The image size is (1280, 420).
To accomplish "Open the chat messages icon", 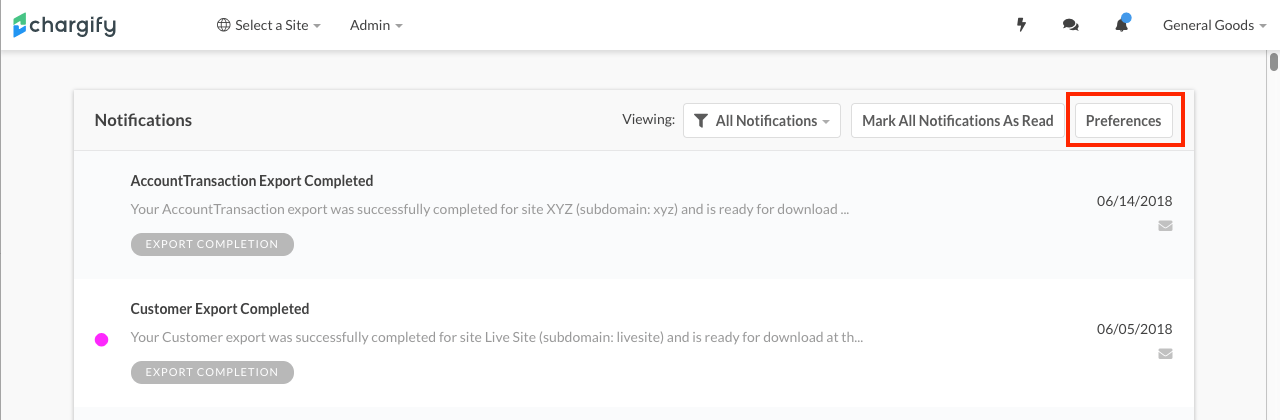I will [x=1070, y=25].
